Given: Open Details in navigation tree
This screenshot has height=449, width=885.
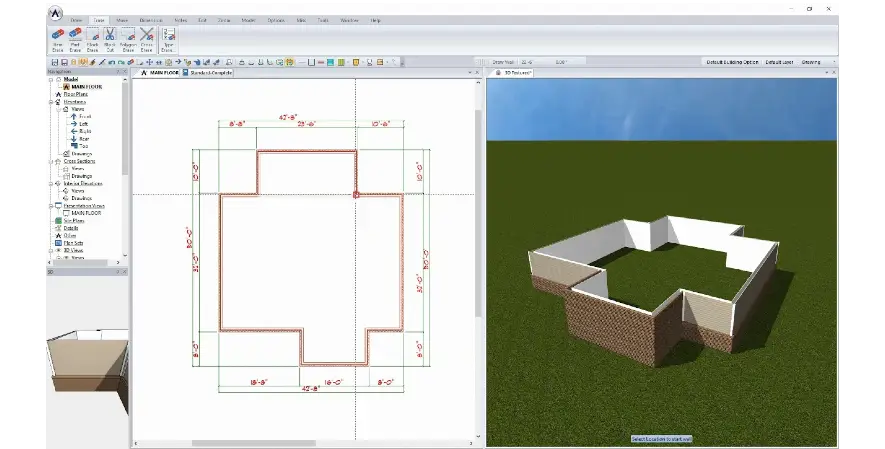Looking at the screenshot, I should pyautogui.click(x=71, y=228).
